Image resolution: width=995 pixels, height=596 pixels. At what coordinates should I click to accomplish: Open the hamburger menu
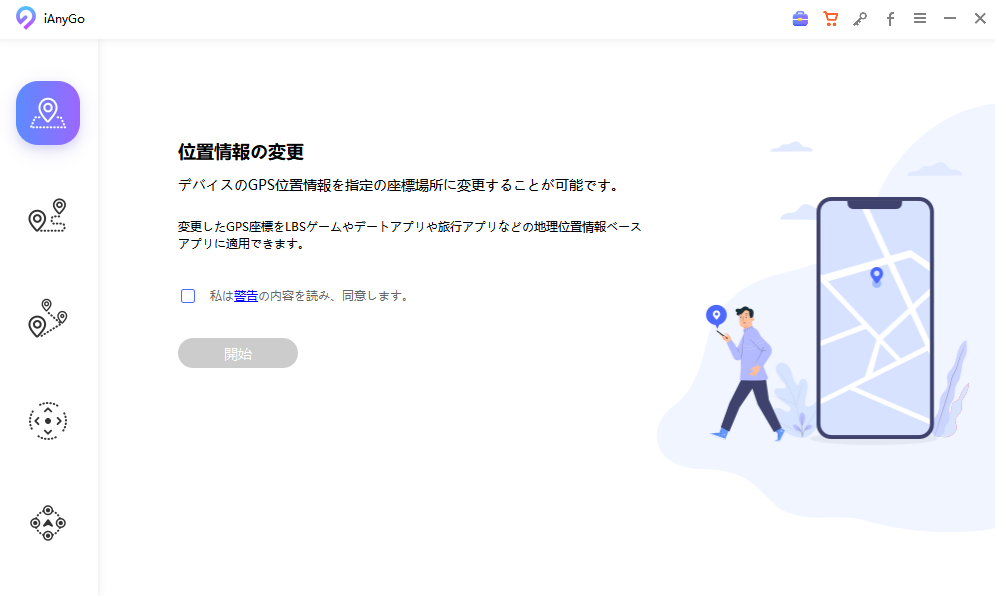(919, 18)
